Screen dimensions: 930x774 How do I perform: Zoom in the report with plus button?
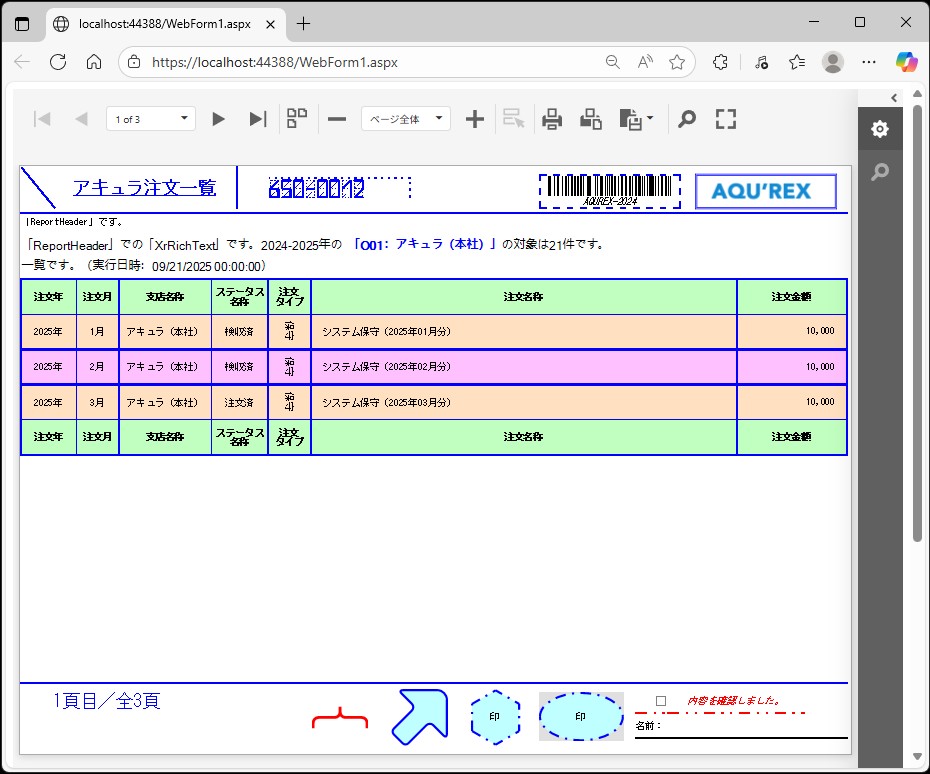475,119
